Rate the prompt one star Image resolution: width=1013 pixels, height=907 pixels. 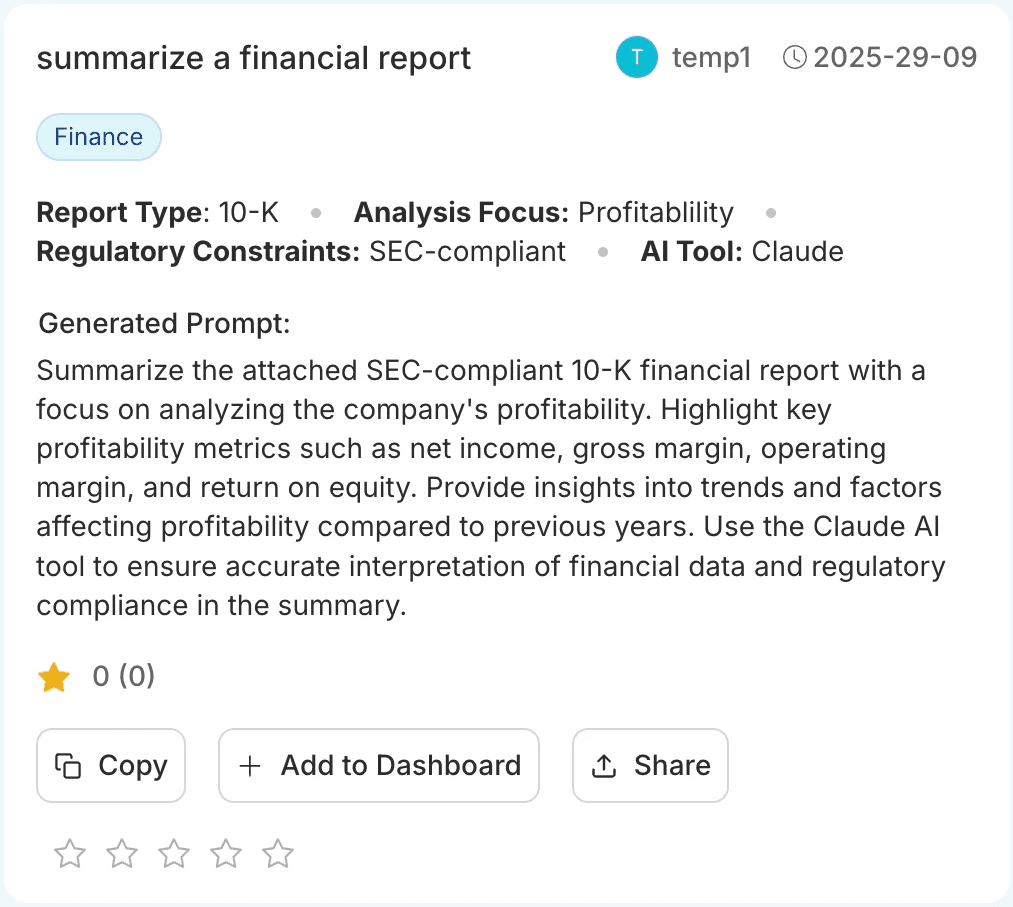click(x=70, y=853)
